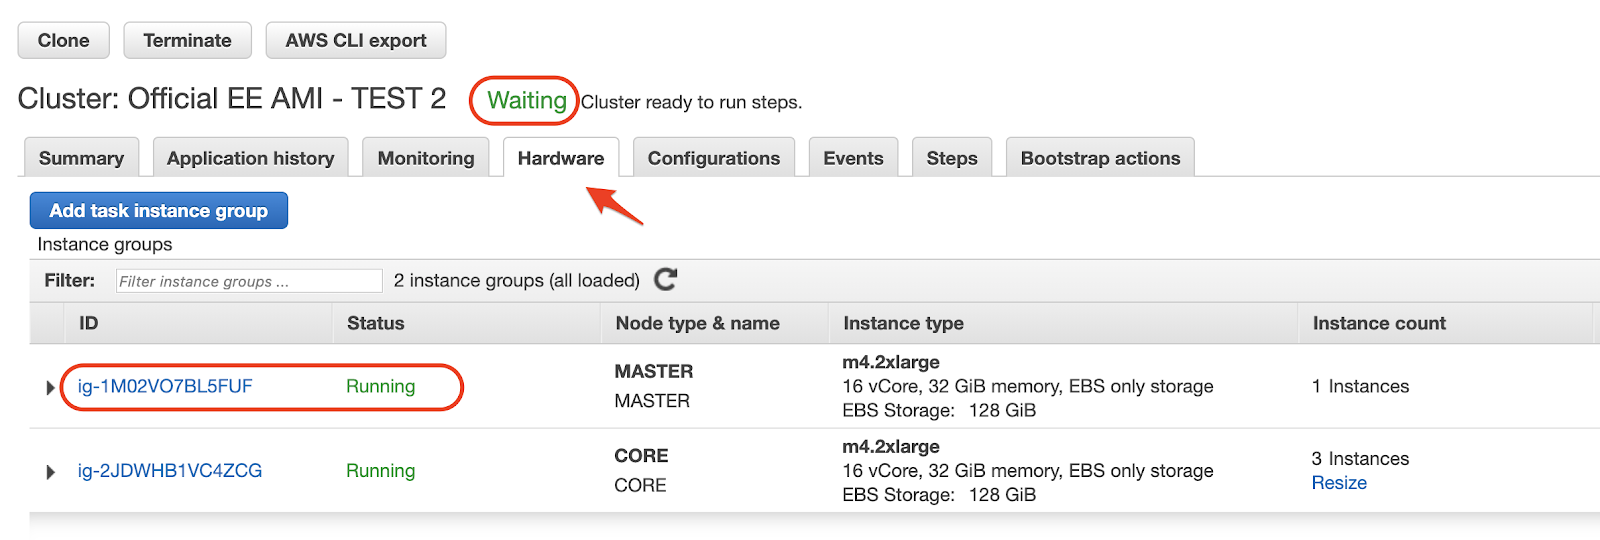Sort by the Status column header
The width and height of the screenshot is (1600, 540).
point(376,323)
